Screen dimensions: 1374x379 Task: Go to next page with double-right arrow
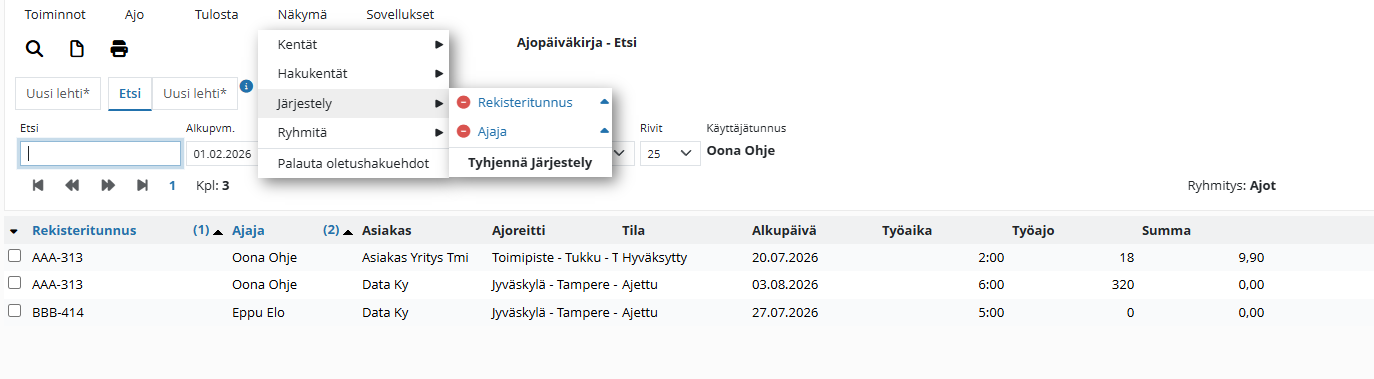pos(108,185)
